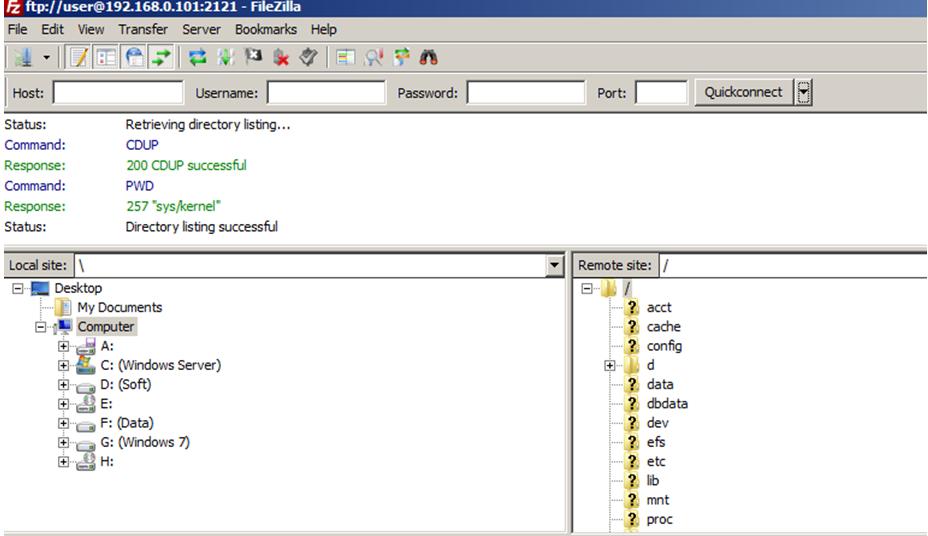Image resolution: width=928 pixels, height=536 pixels.
Task: Select the remote dbdata folder
Action: pos(667,403)
